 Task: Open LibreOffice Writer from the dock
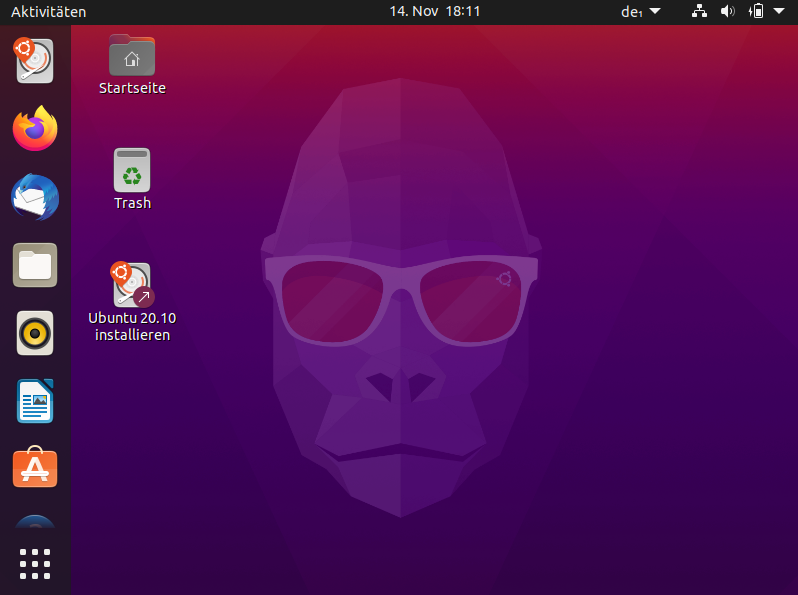[x=35, y=401]
